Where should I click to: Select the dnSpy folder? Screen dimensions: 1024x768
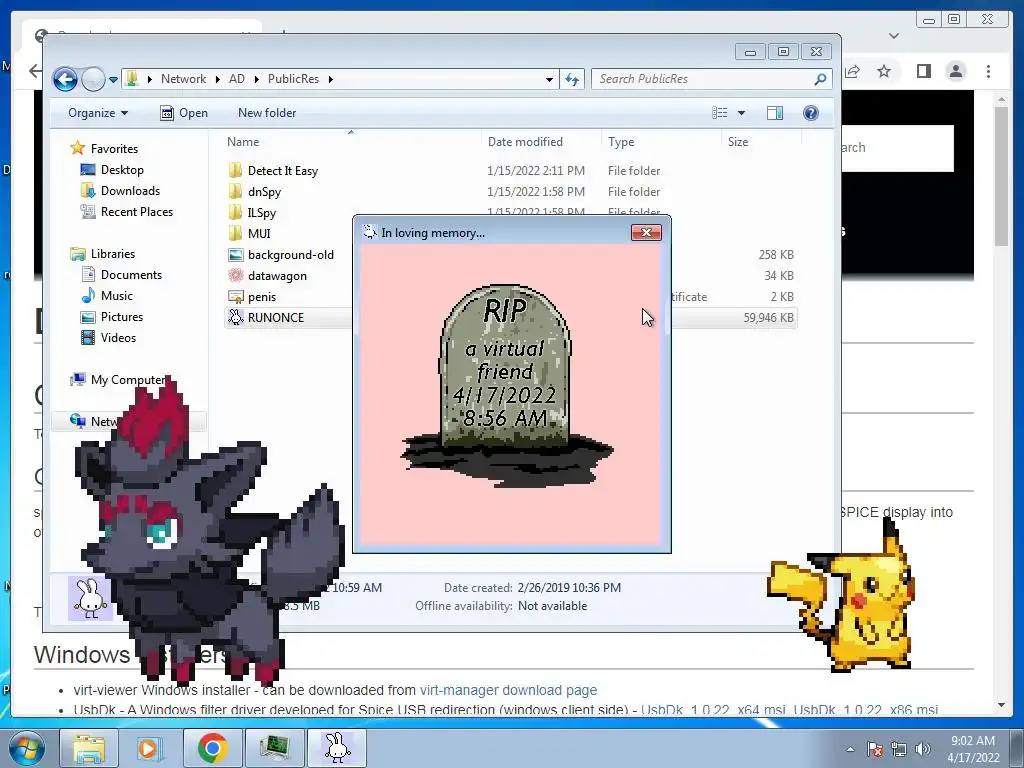point(264,192)
